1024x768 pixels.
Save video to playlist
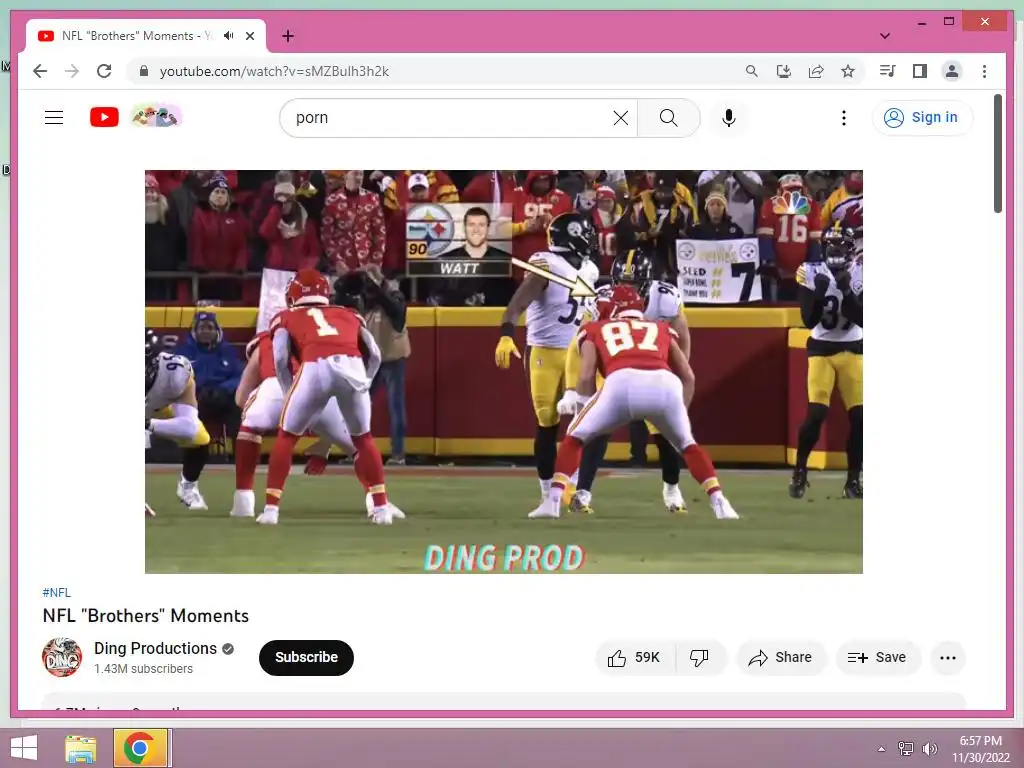pyautogui.click(x=878, y=658)
